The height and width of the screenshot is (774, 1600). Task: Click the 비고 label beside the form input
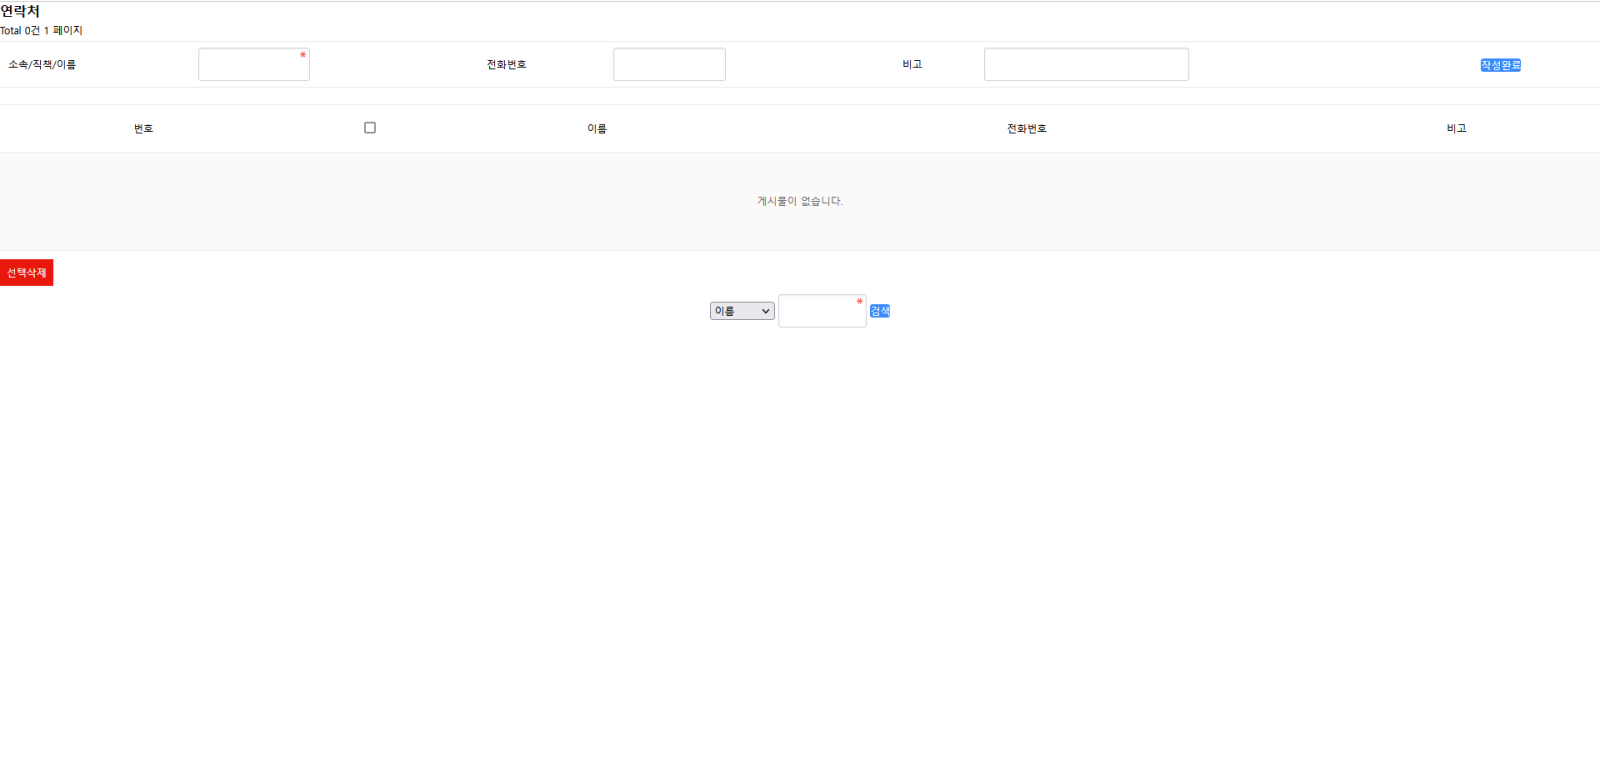point(912,65)
